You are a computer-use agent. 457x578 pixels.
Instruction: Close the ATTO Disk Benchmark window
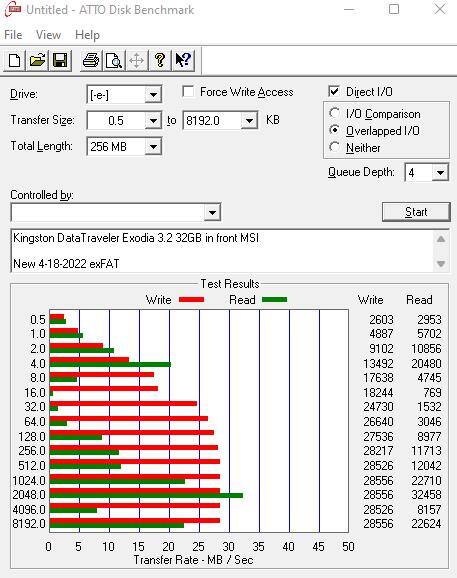(440, 9)
